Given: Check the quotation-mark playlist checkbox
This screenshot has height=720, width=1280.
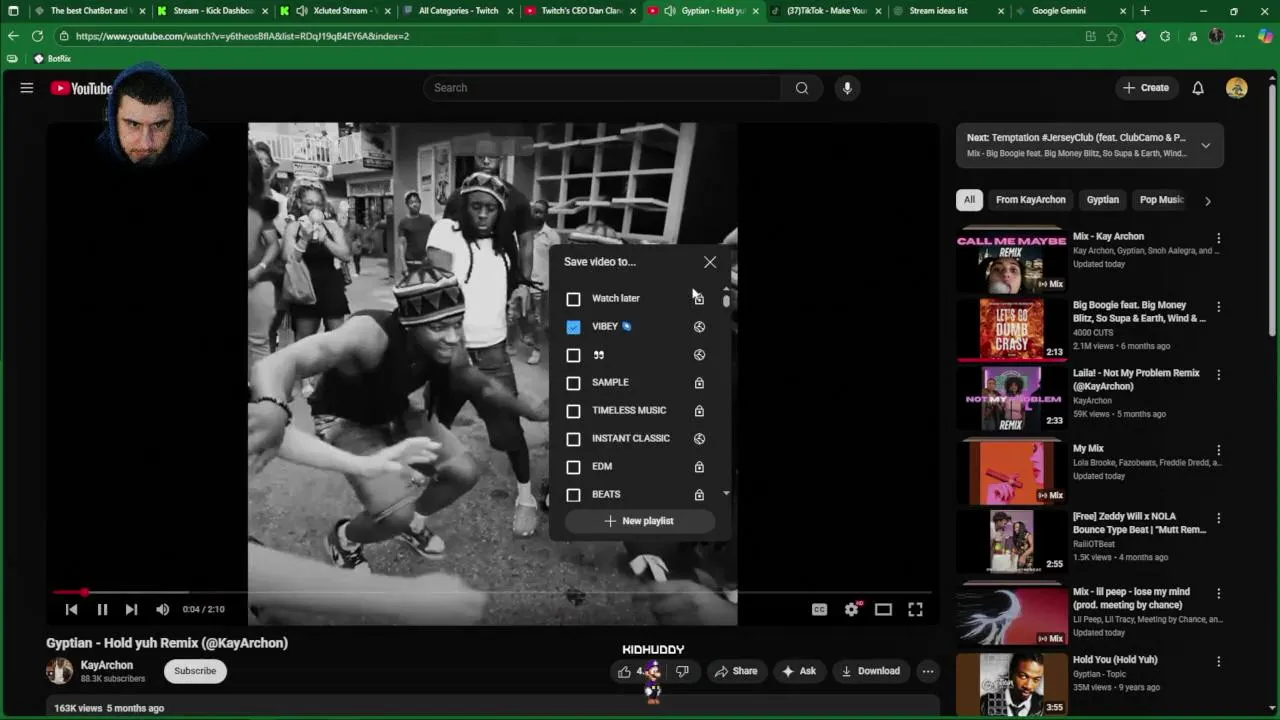Looking at the screenshot, I should pos(573,355).
